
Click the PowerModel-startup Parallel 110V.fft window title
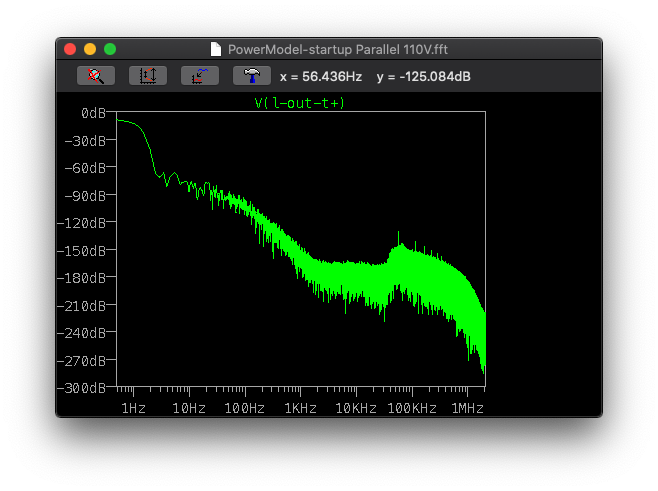pyautogui.click(x=338, y=50)
